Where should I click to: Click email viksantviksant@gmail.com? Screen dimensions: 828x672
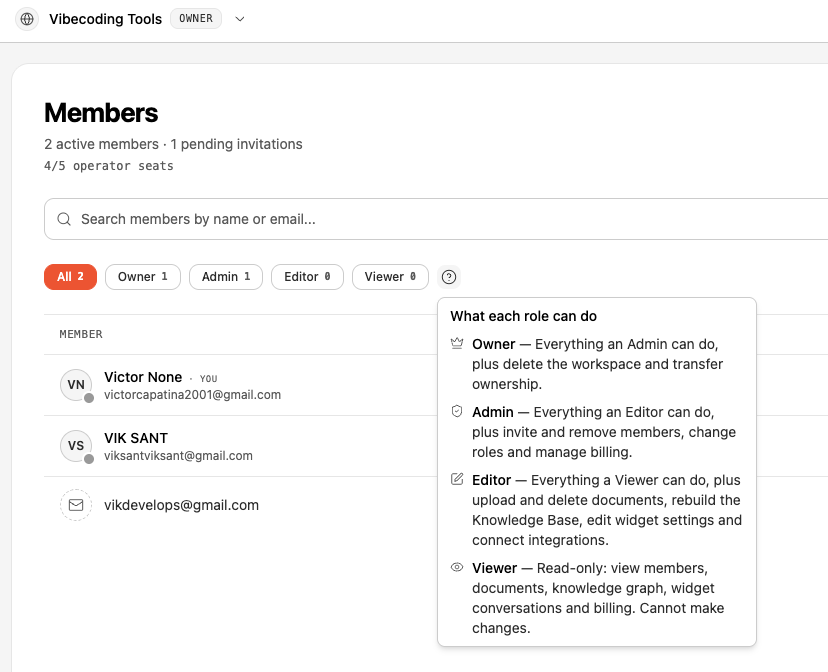pos(178,456)
